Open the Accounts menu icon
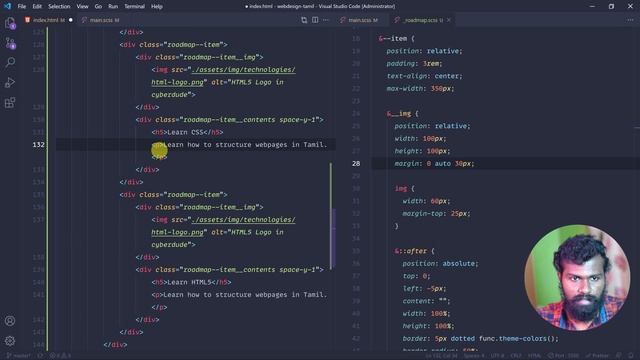 [10, 321]
